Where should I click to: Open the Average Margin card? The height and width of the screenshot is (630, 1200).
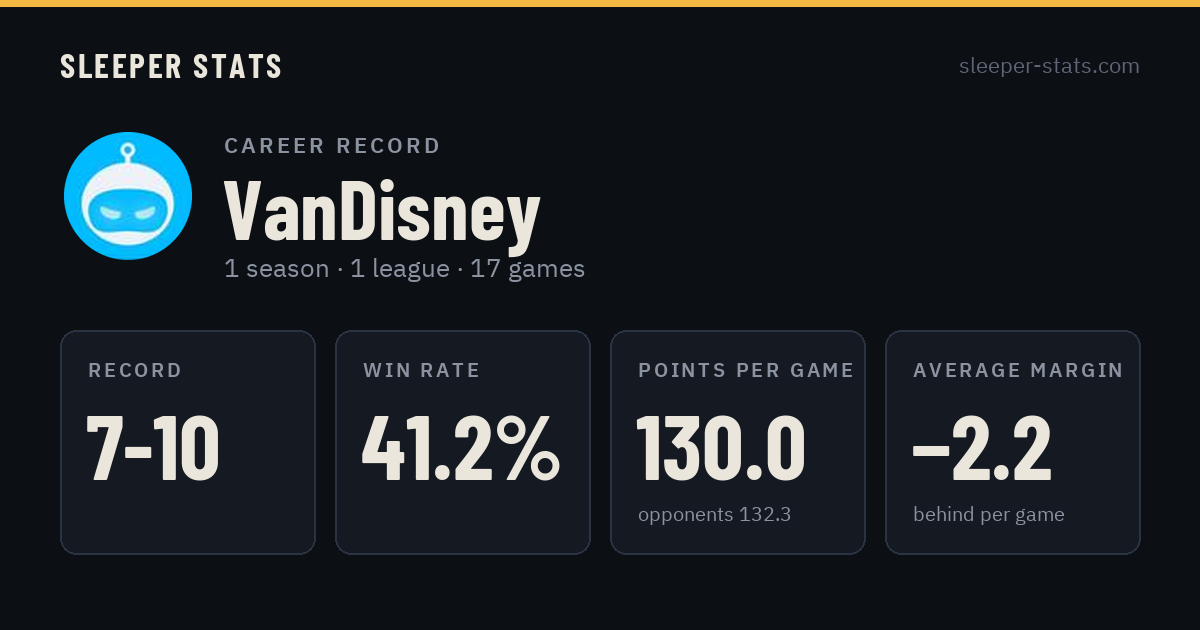1013,442
